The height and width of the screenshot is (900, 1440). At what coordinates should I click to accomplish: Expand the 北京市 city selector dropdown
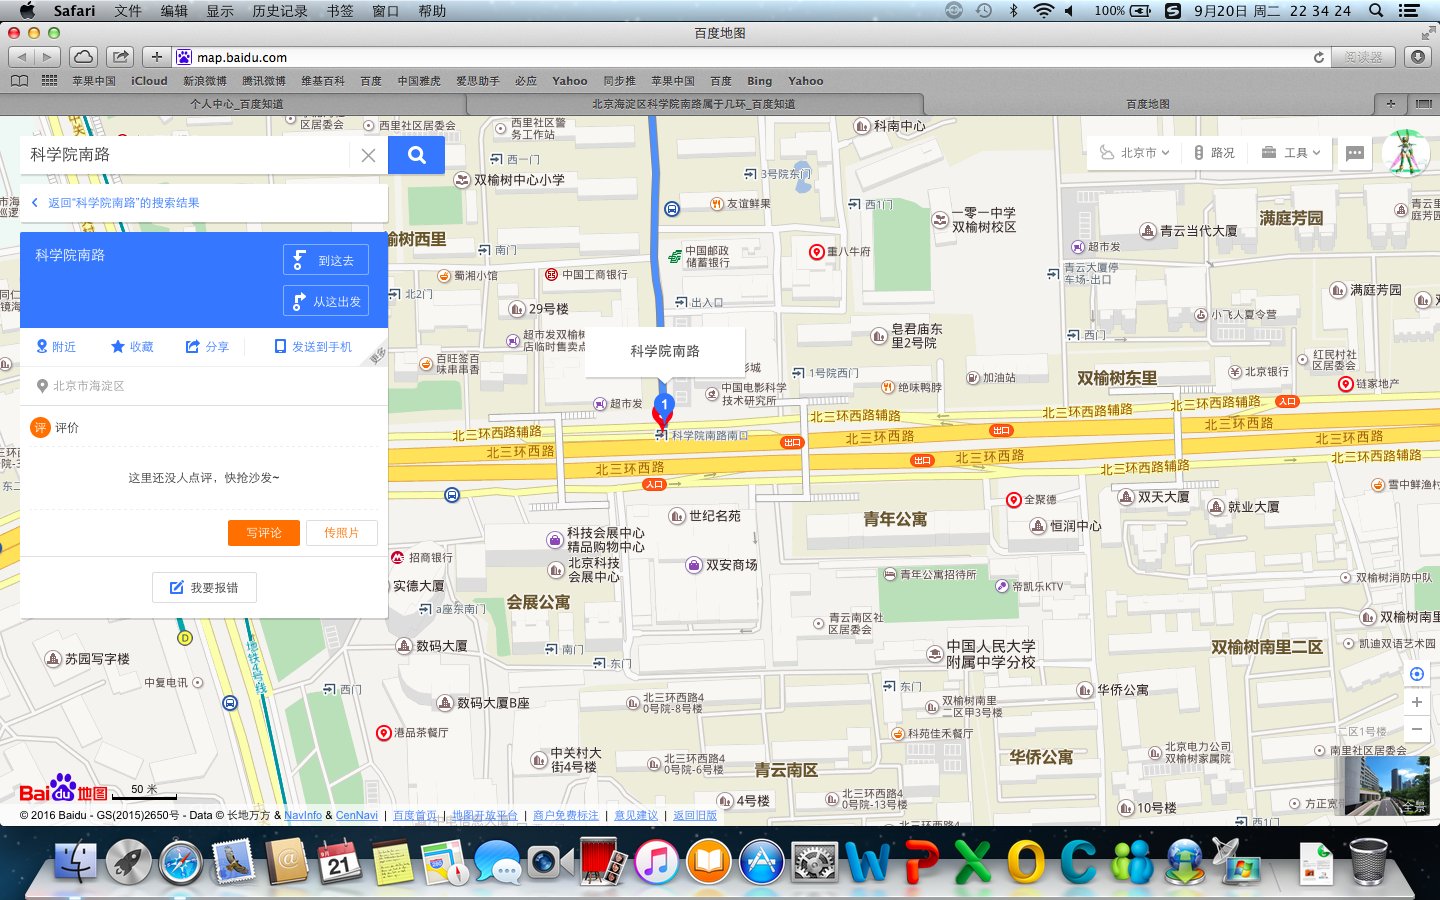coord(1131,152)
